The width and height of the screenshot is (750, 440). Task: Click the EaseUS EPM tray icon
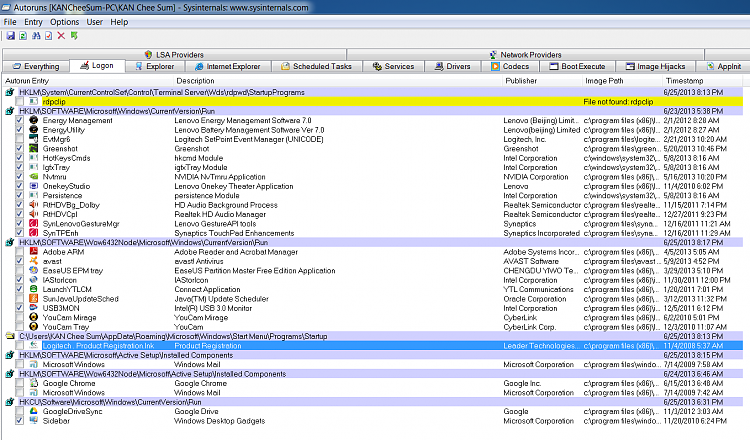[33, 271]
